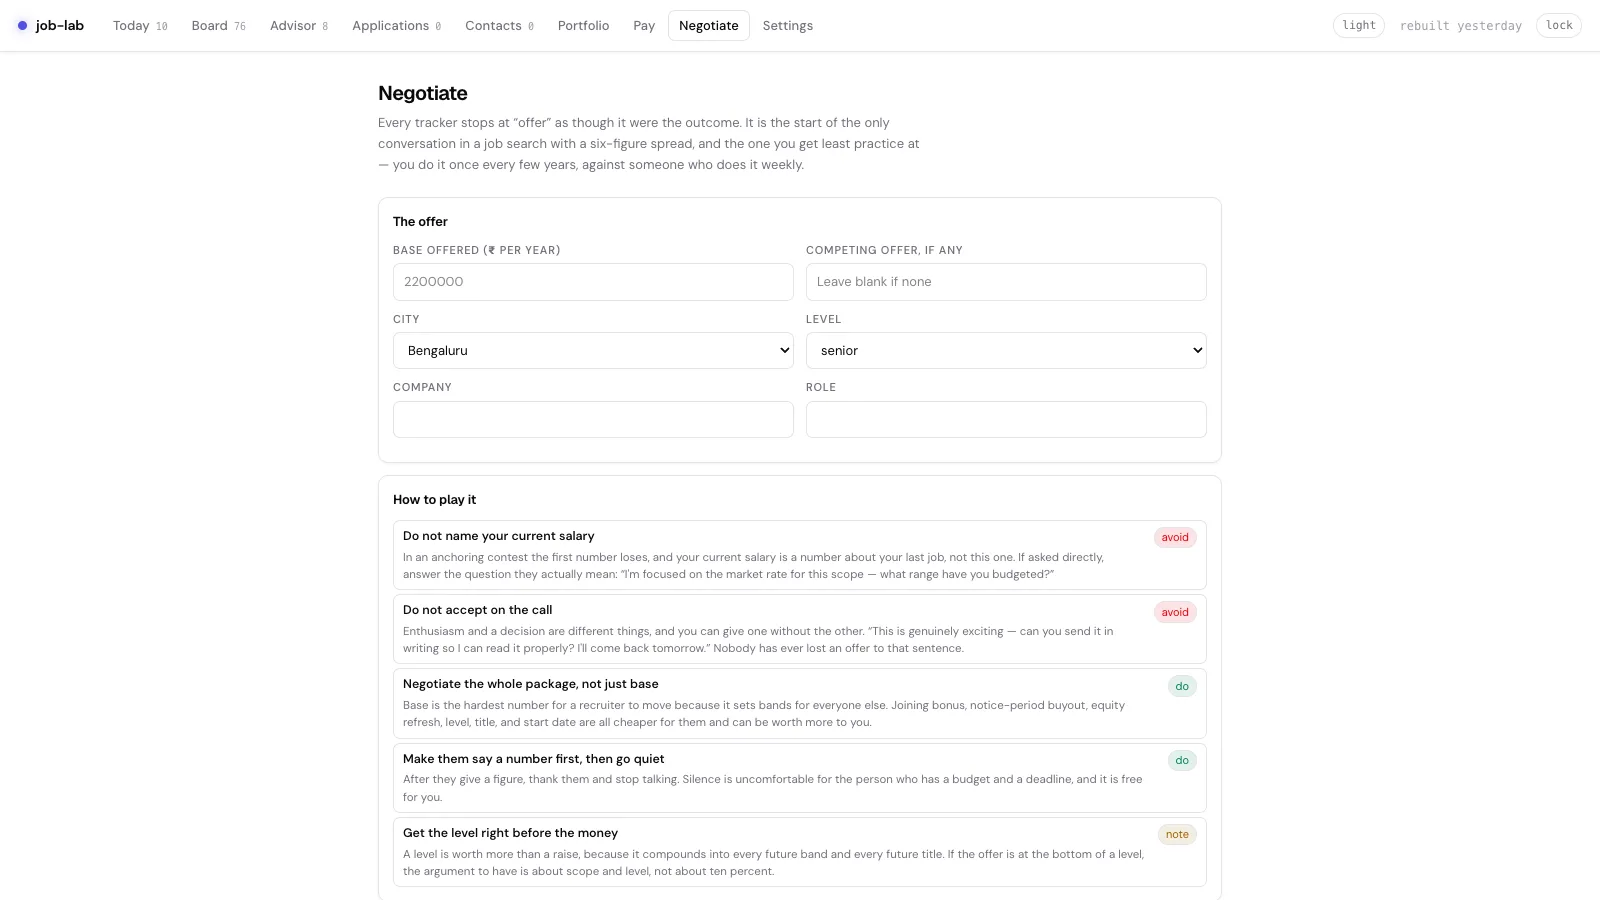Open the Settings tab

pyautogui.click(x=787, y=26)
